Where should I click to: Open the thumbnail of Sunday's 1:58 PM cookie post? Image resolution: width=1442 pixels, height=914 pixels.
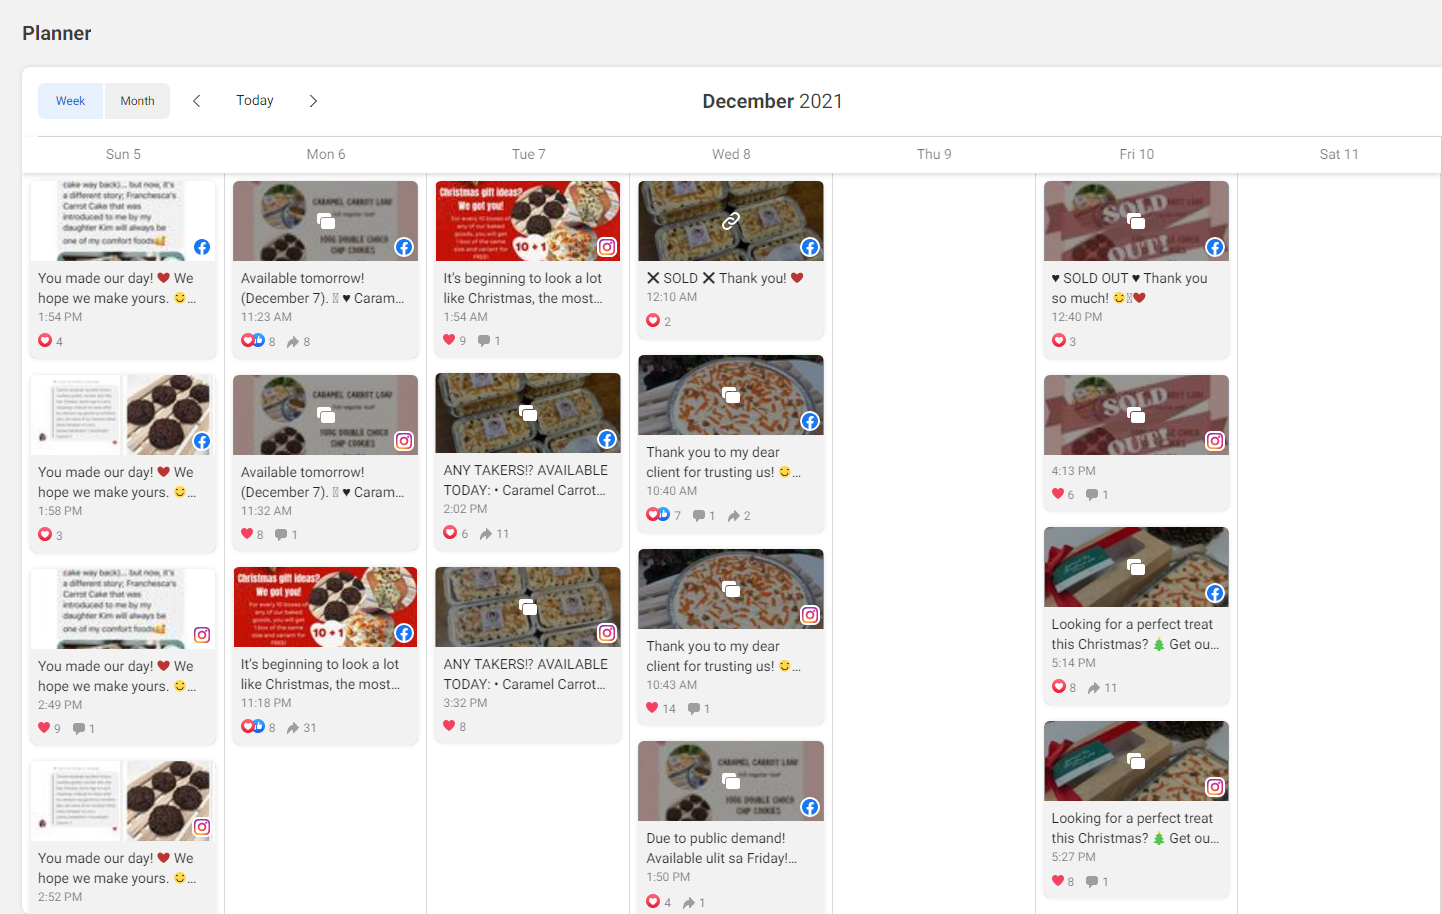pos(123,415)
